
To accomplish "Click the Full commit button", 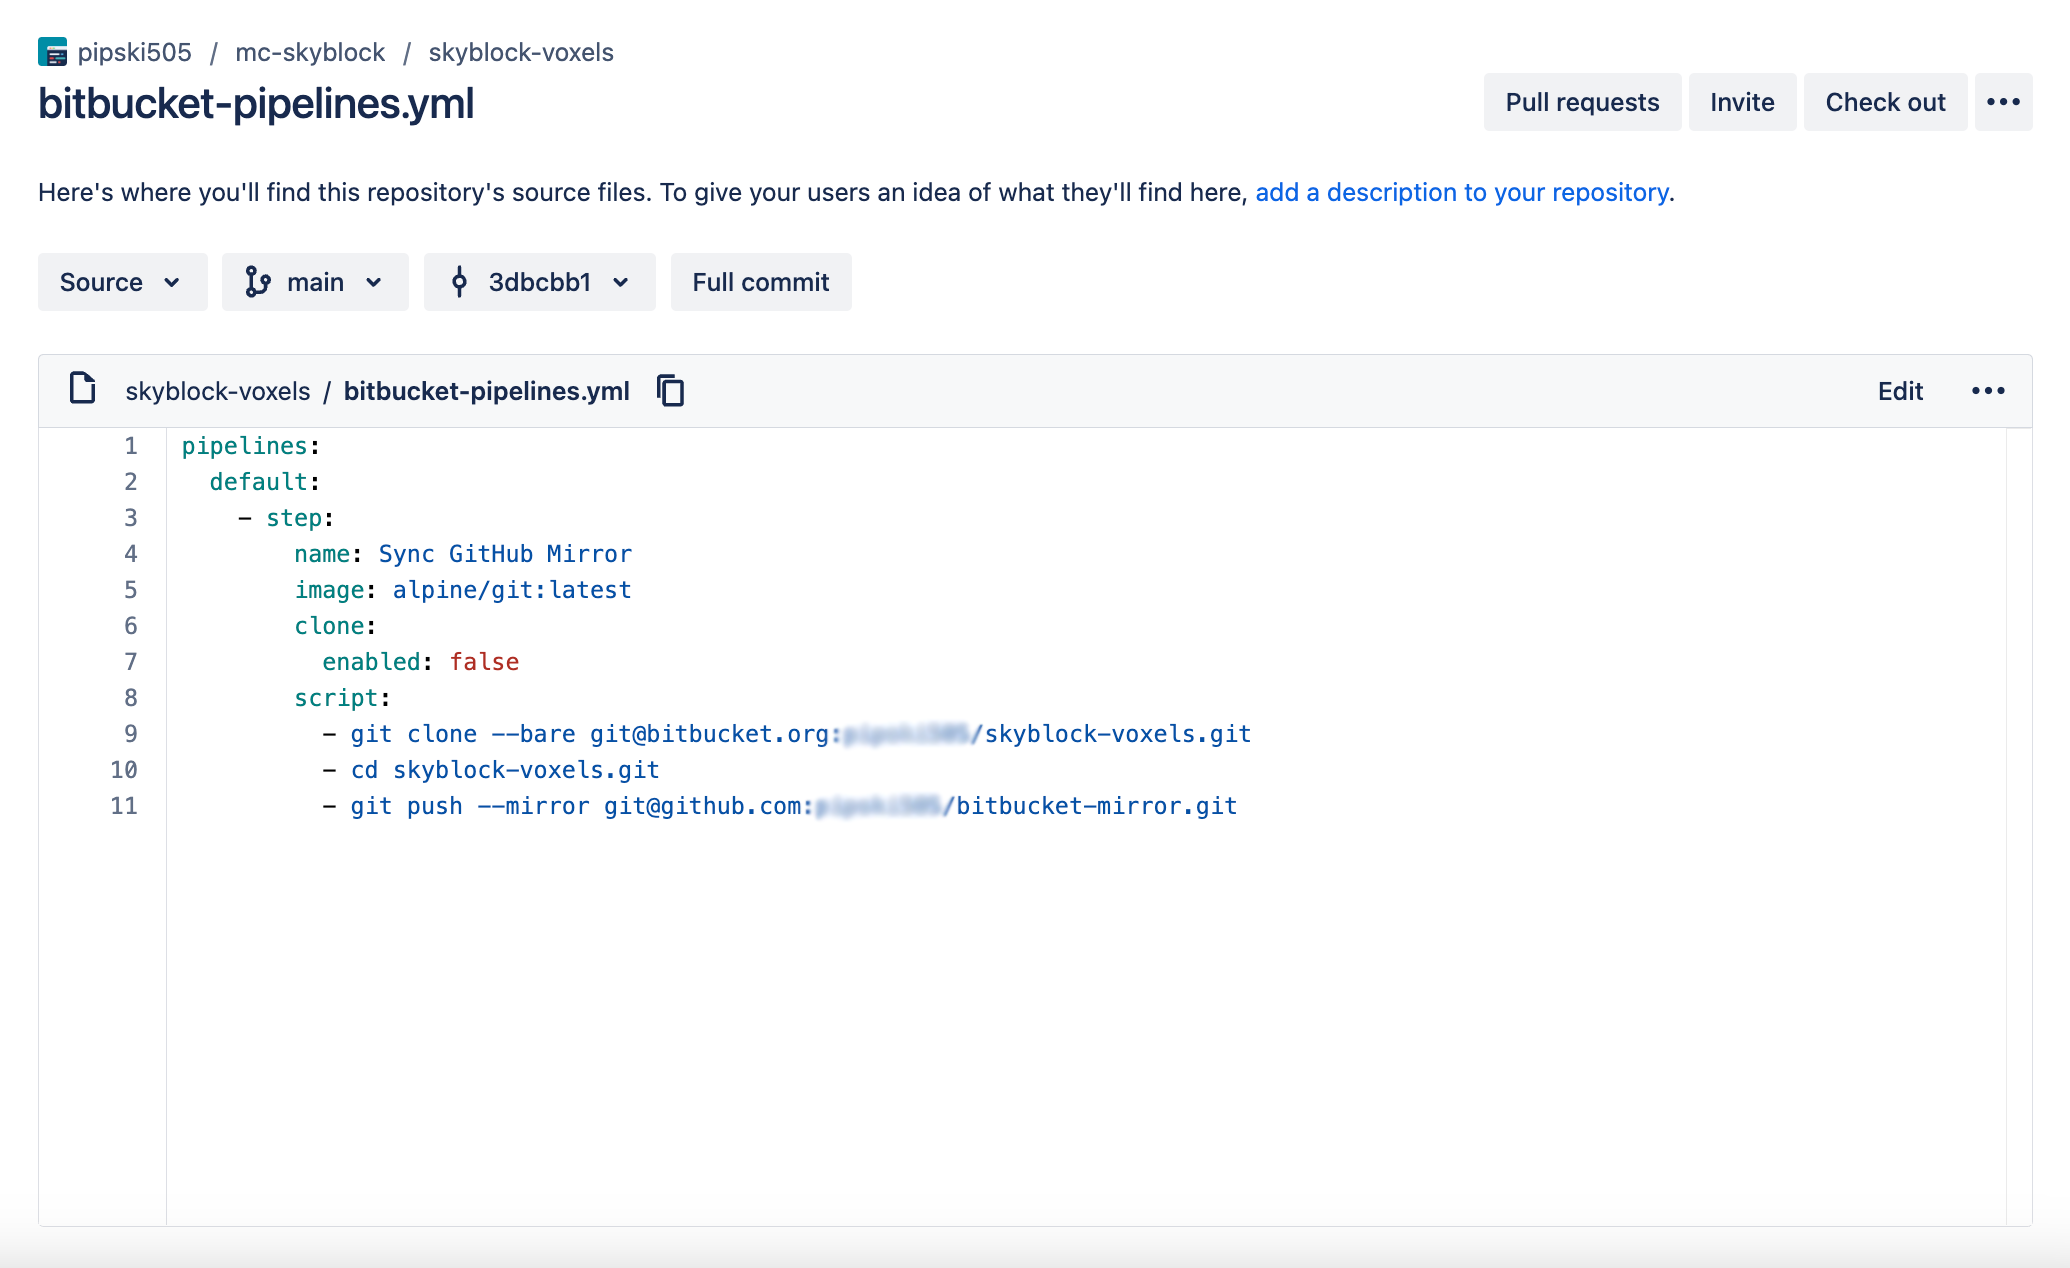I will click(761, 282).
